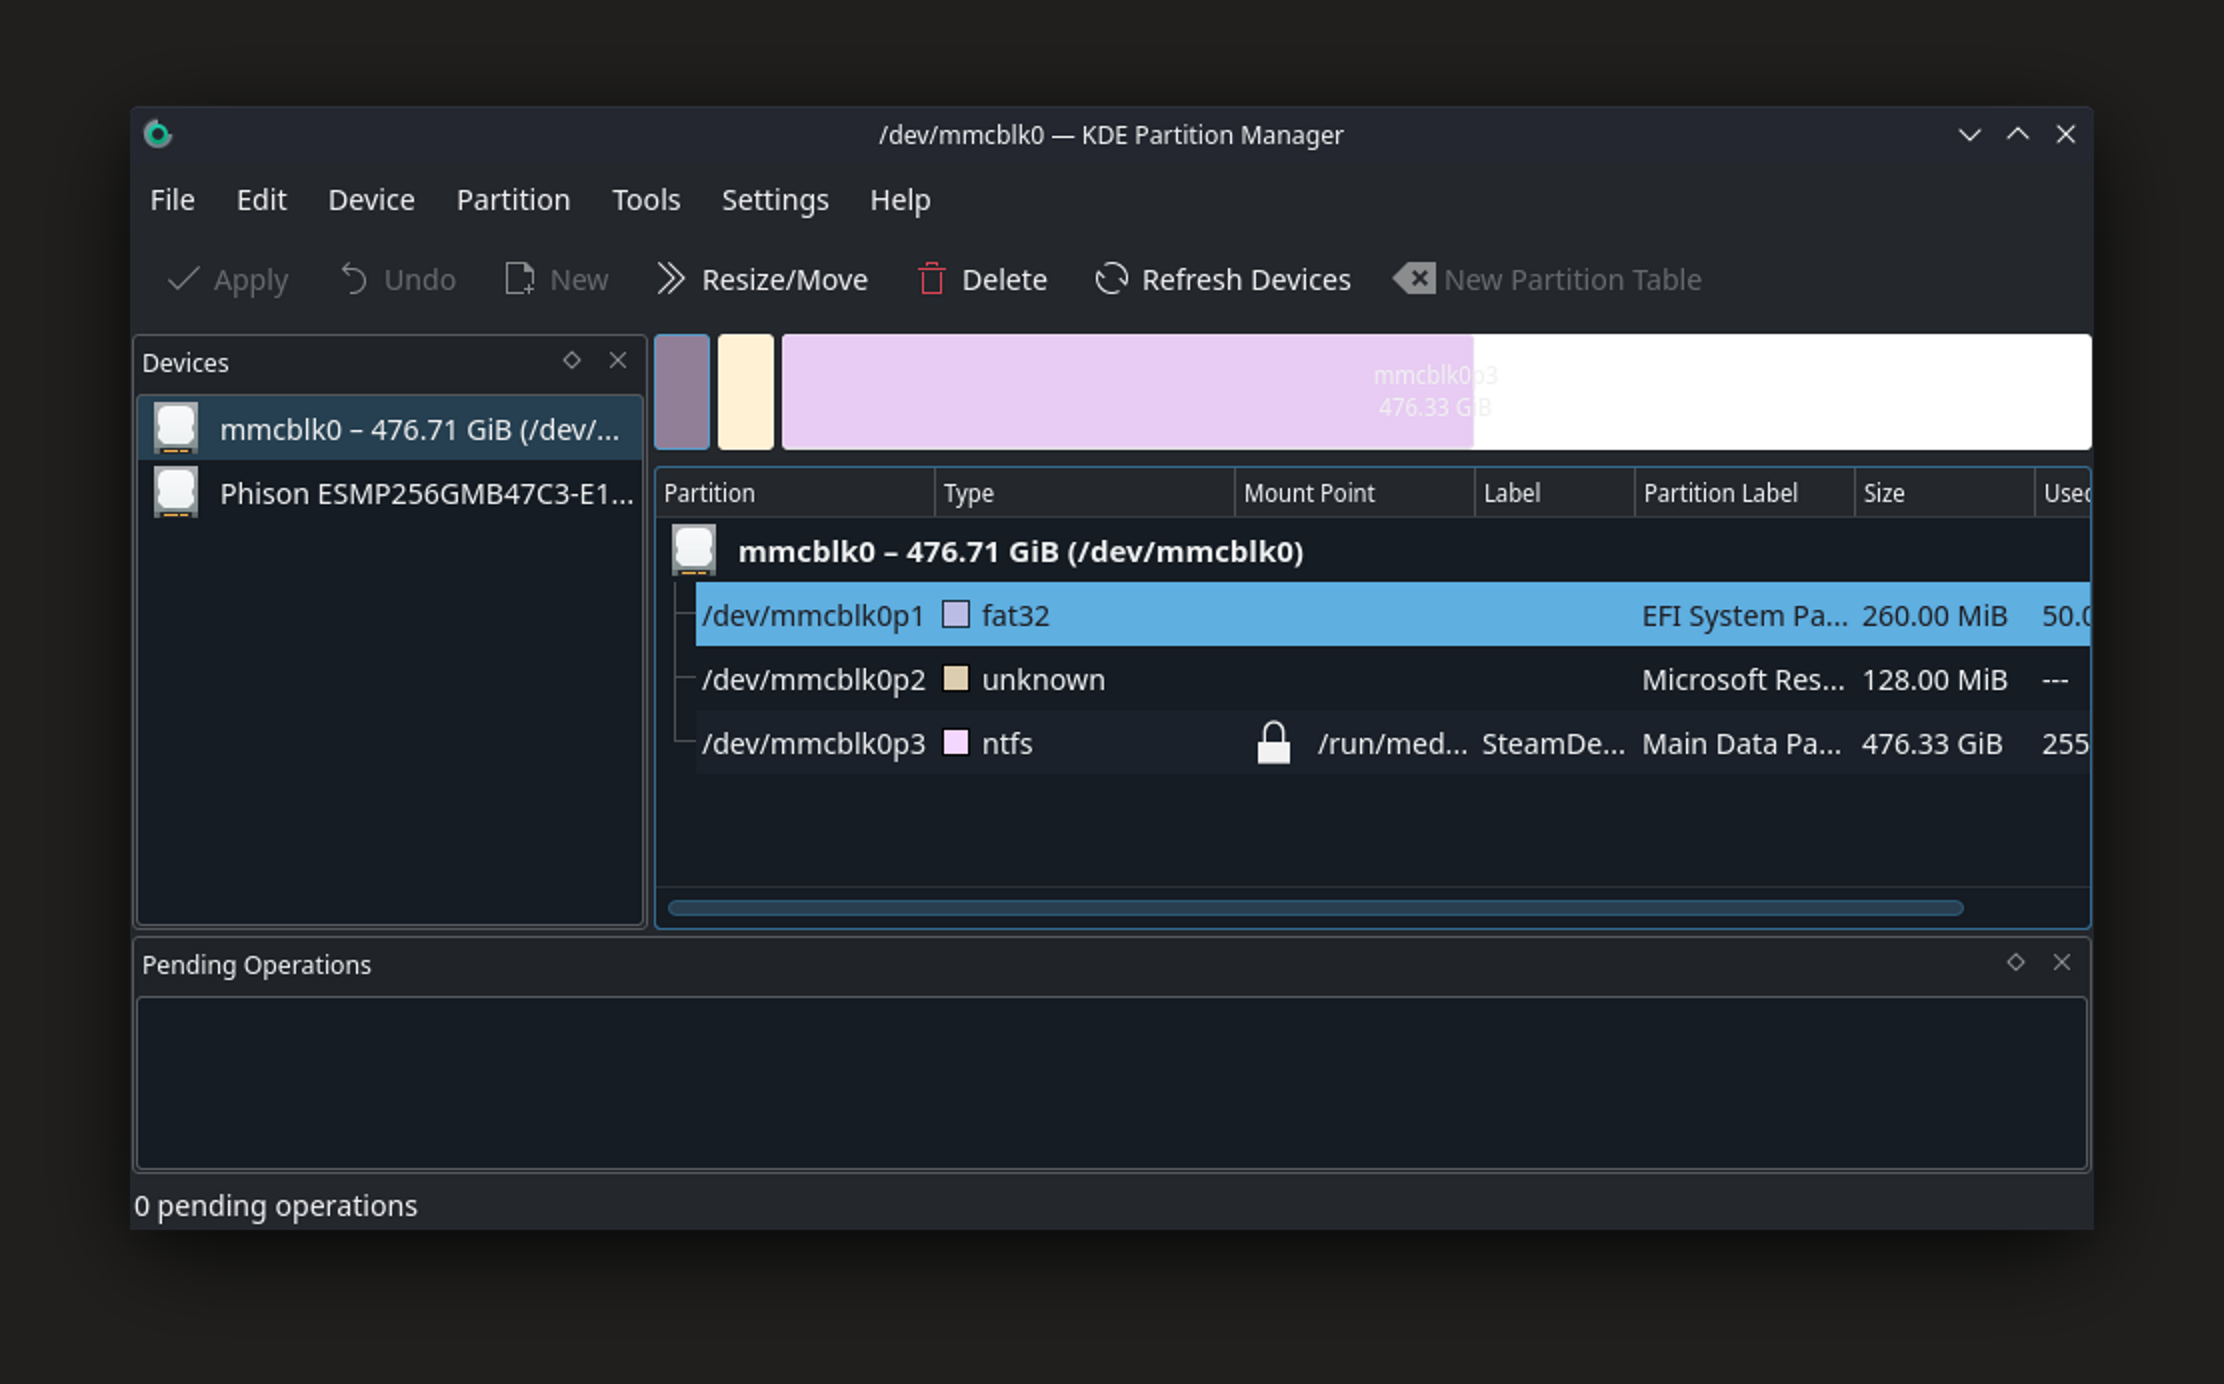Click the Undo arrow icon
Viewport: 2224px width, 1384px height.
pos(354,279)
